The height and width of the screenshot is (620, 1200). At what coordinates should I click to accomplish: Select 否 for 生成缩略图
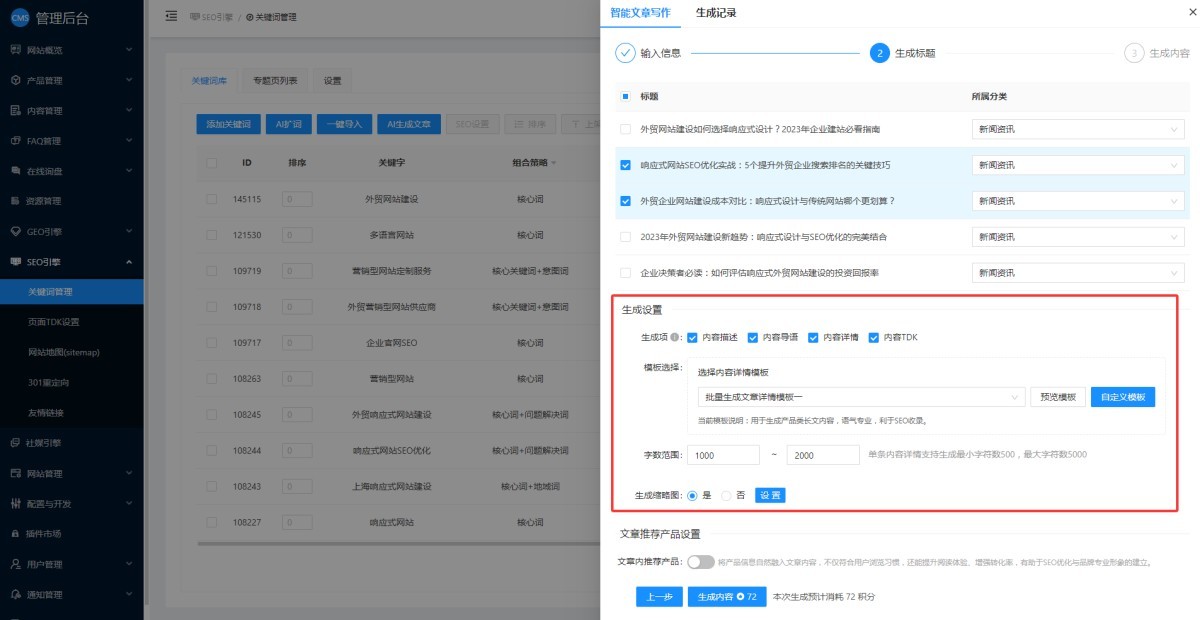pyautogui.click(x=727, y=495)
